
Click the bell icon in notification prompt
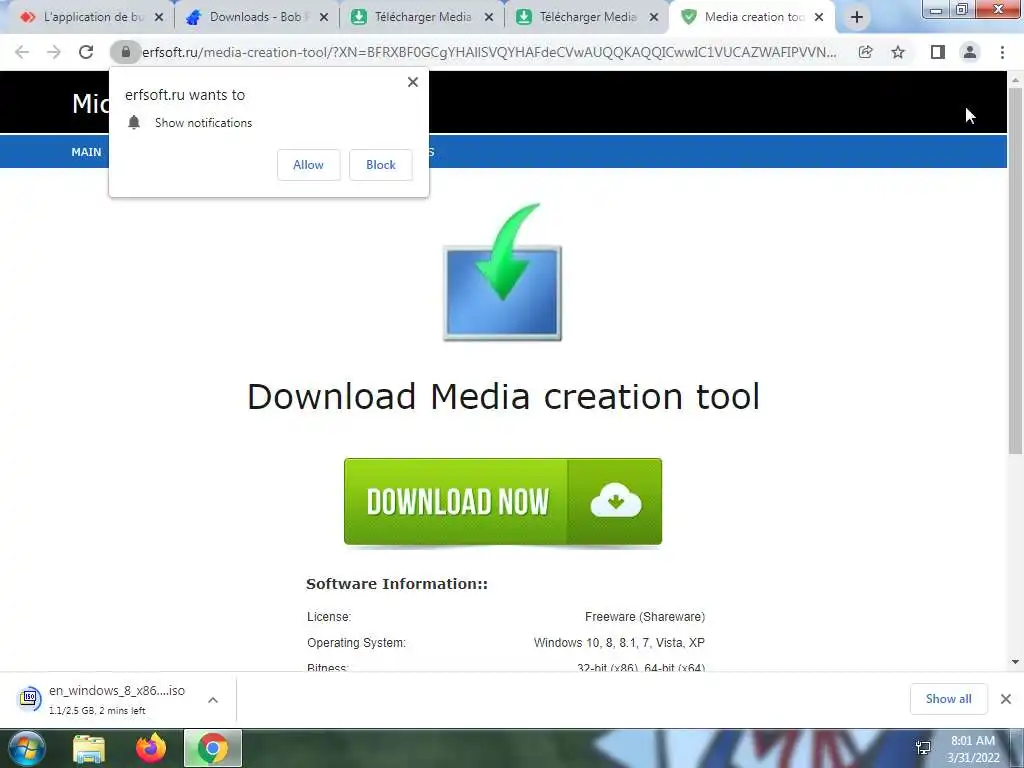(x=134, y=122)
